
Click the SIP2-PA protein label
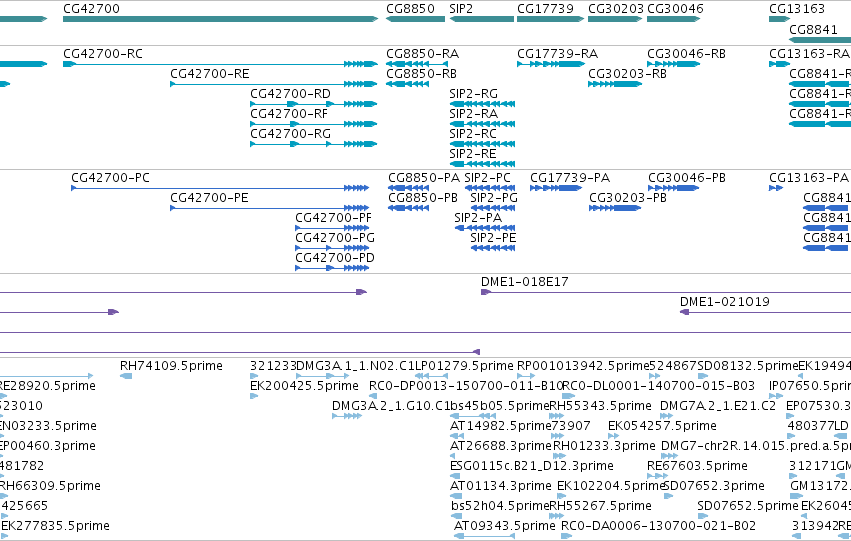click(478, 218)
